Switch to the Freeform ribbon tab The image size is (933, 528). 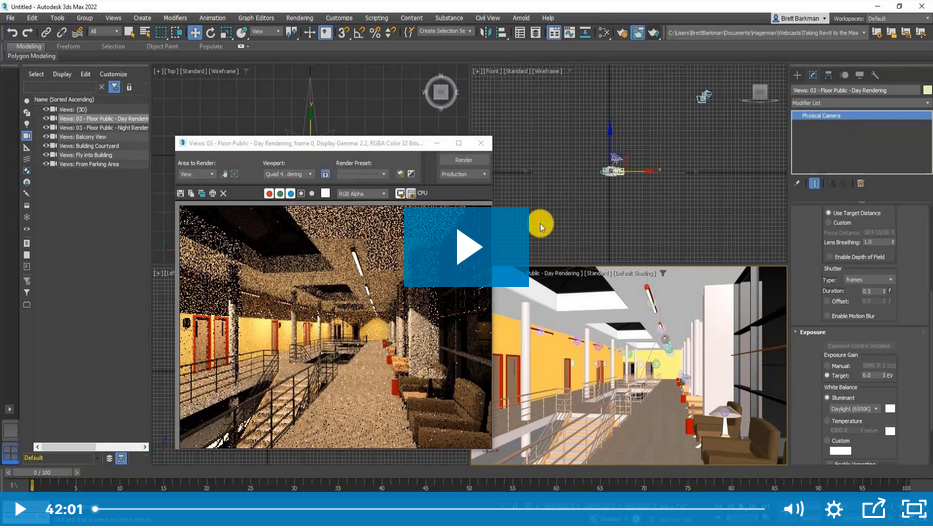[68, 46]
